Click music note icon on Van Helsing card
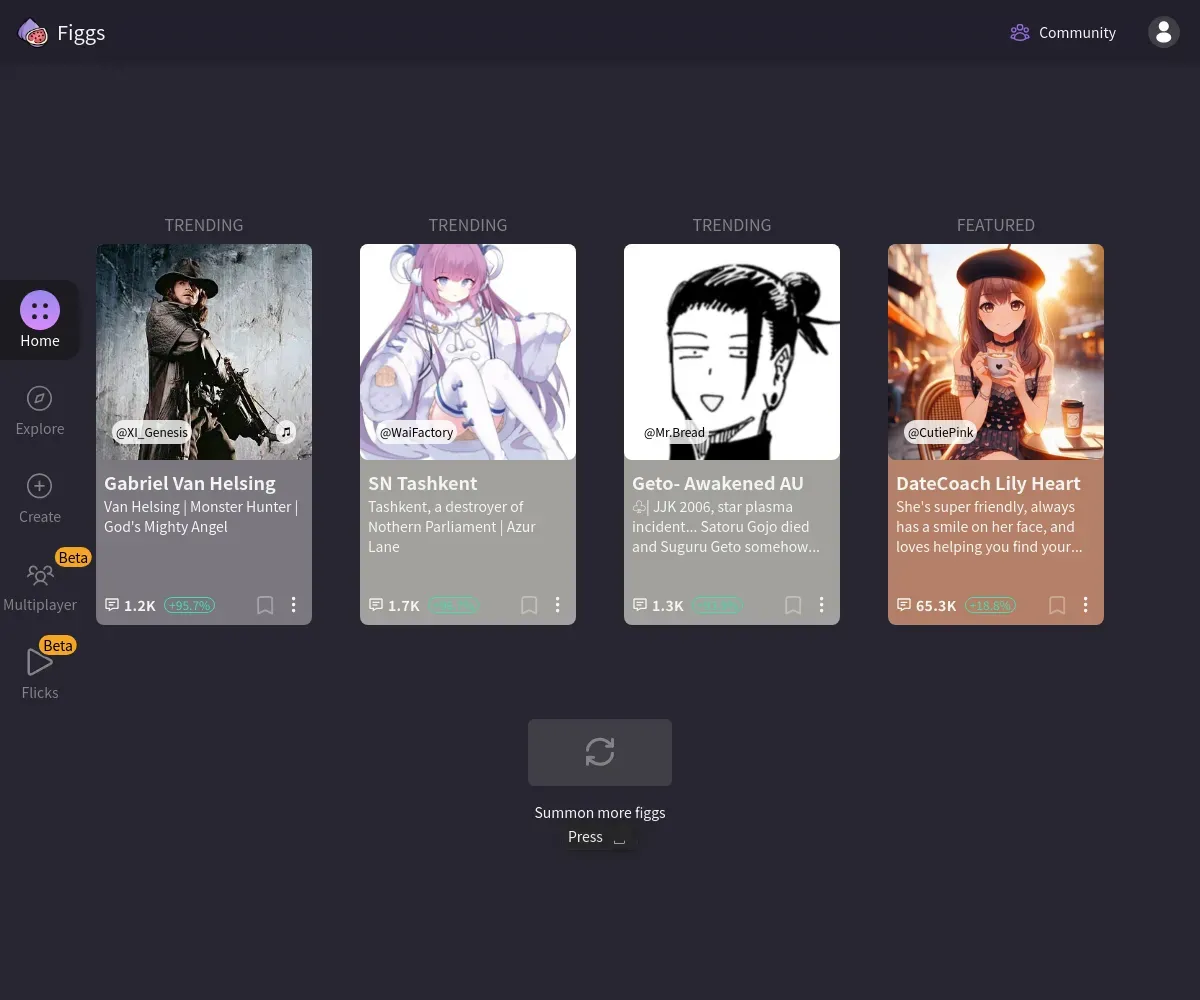The height and width of the screenshot is (1000, 1200). [286, 432]
